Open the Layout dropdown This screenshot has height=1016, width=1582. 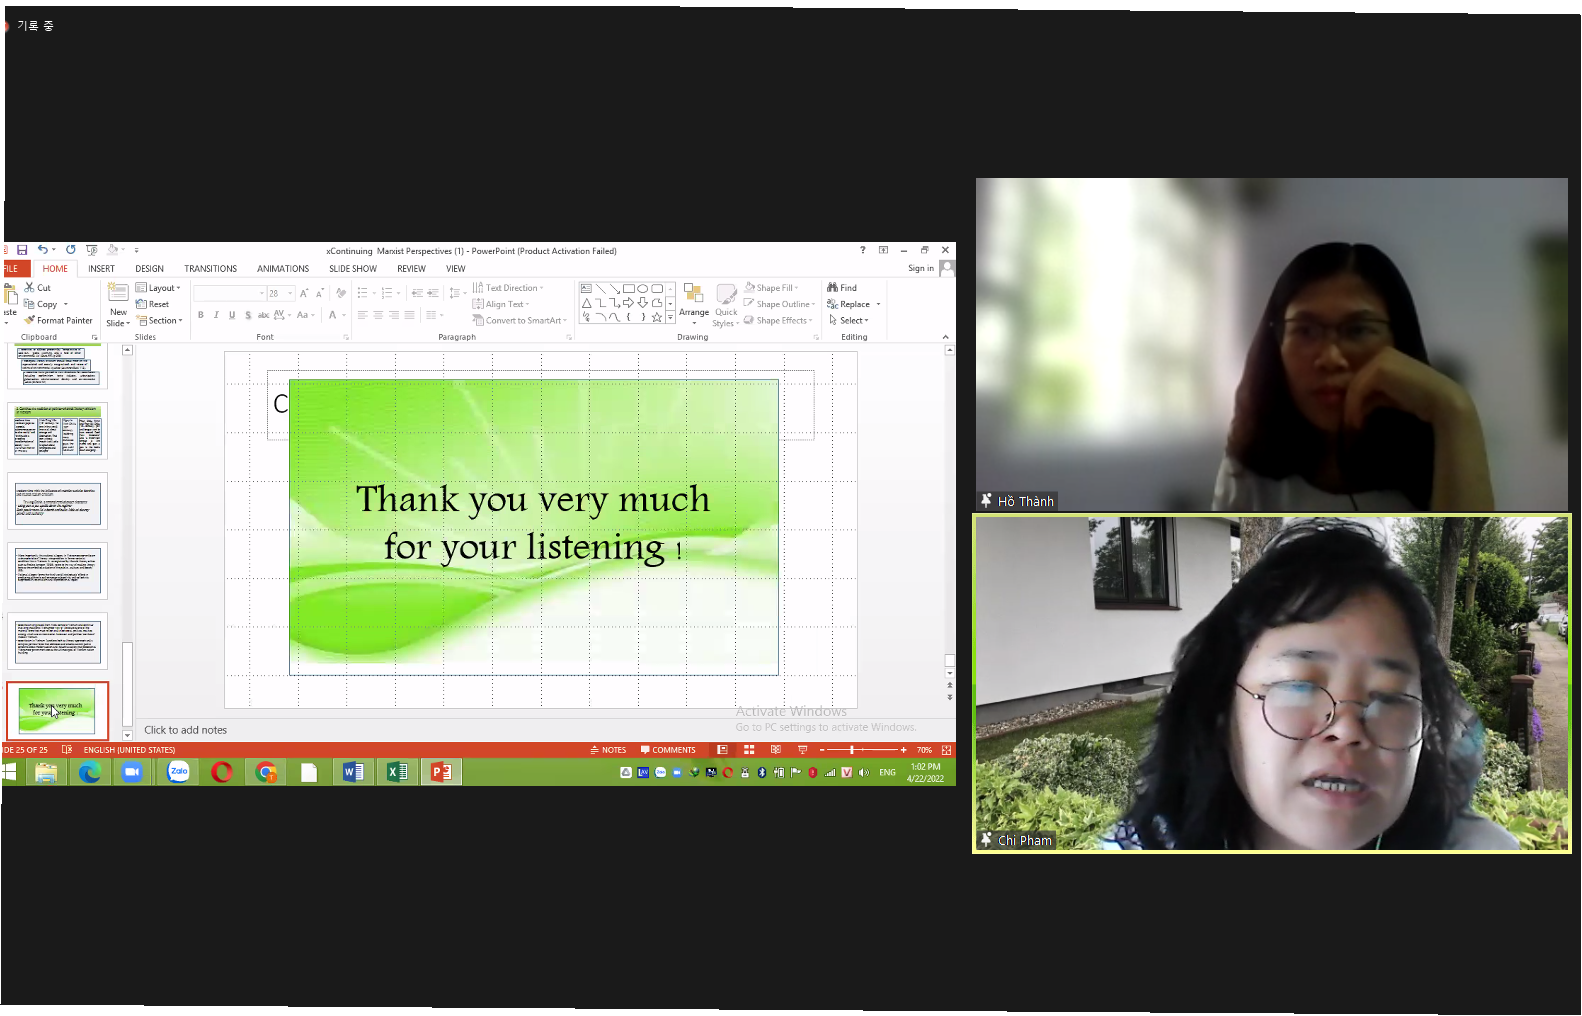(159, 288)
